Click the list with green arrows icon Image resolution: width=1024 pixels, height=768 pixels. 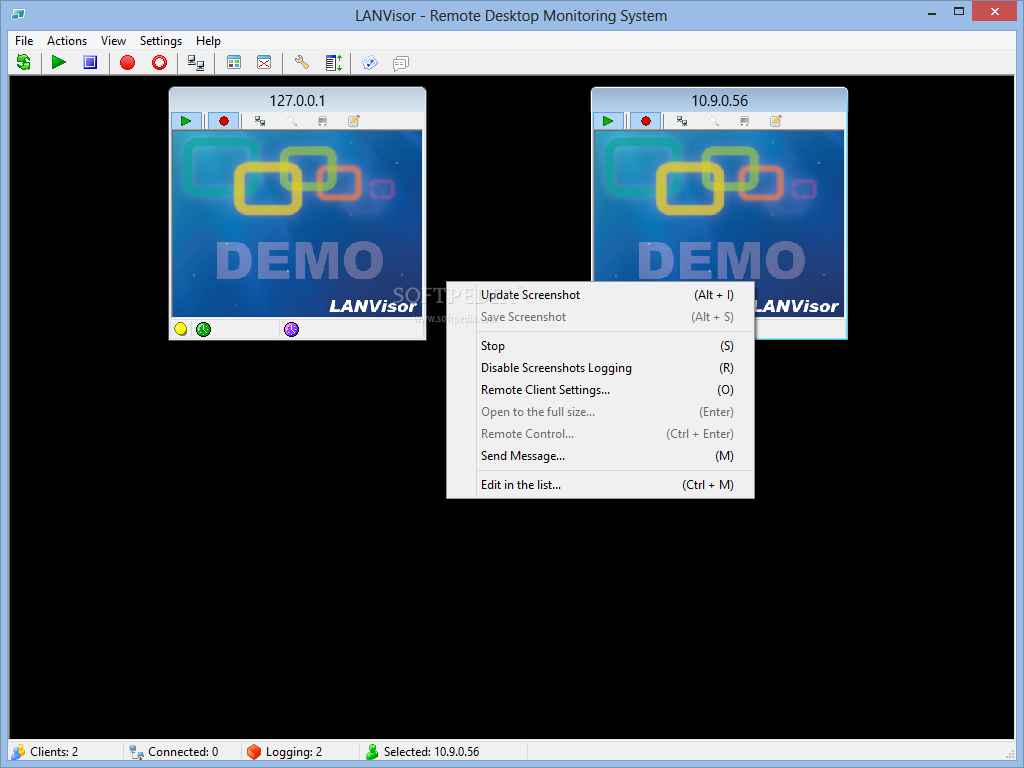coord(334,63)
